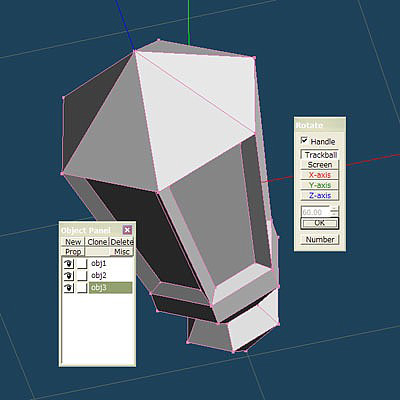
Task: Open object properties via Prop button
Action: (73, 252)
